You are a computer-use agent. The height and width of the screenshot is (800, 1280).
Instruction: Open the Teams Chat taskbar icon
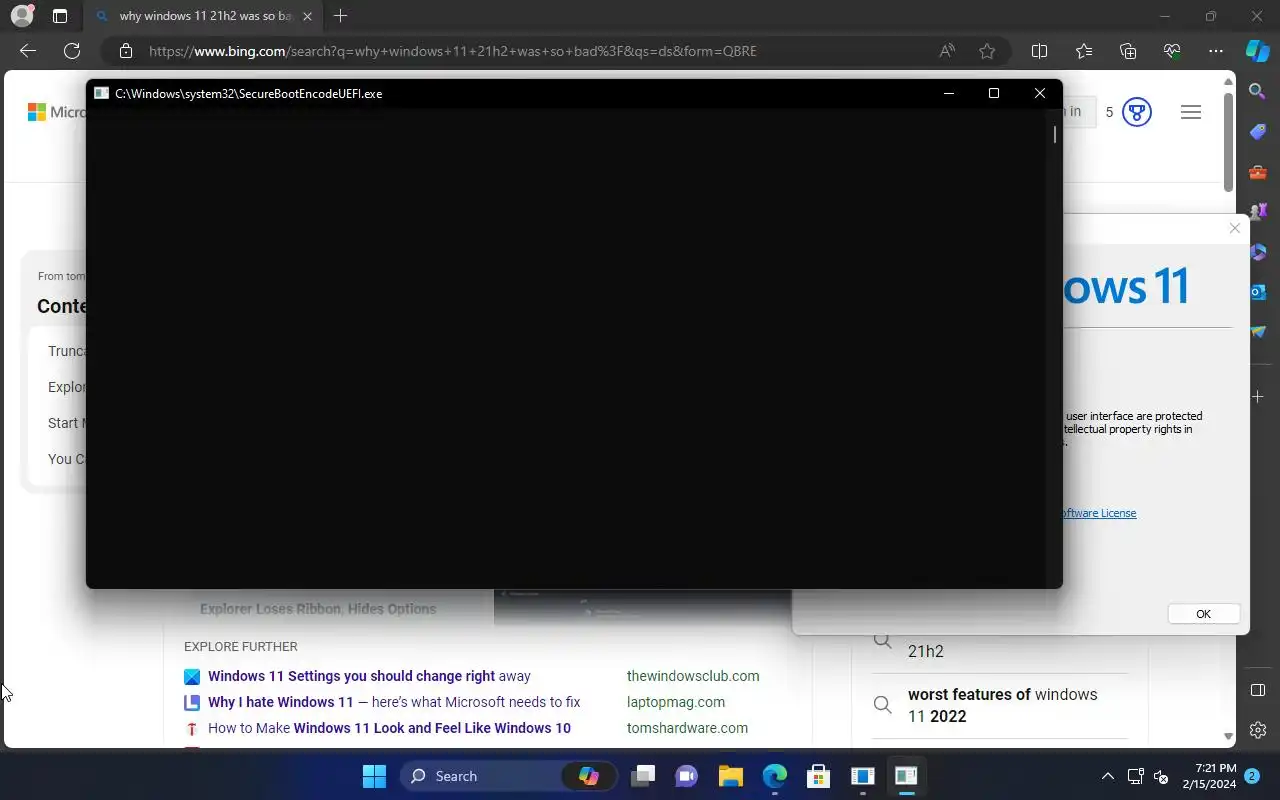pos(686,776)
